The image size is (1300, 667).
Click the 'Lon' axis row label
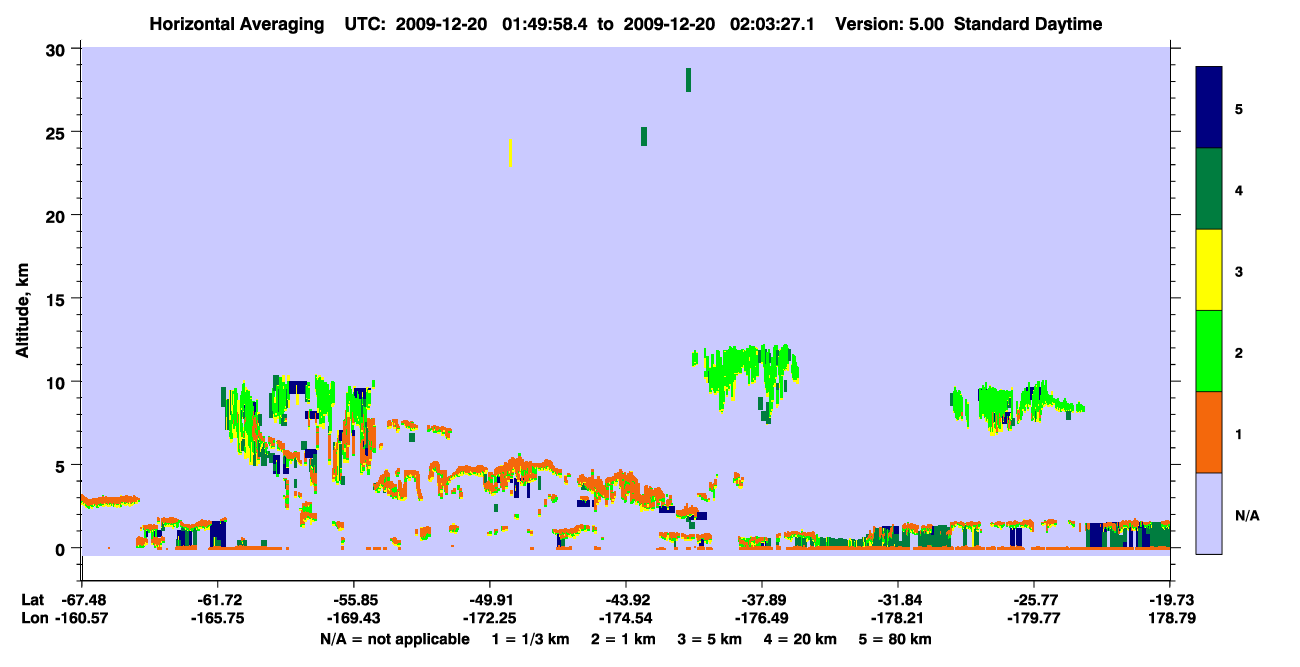(33, 618)
